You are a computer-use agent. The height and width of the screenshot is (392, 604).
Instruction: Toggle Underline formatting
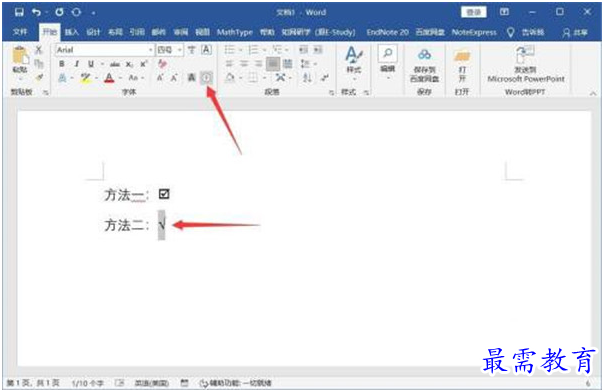pyautogui.click(x=91, y=64)
